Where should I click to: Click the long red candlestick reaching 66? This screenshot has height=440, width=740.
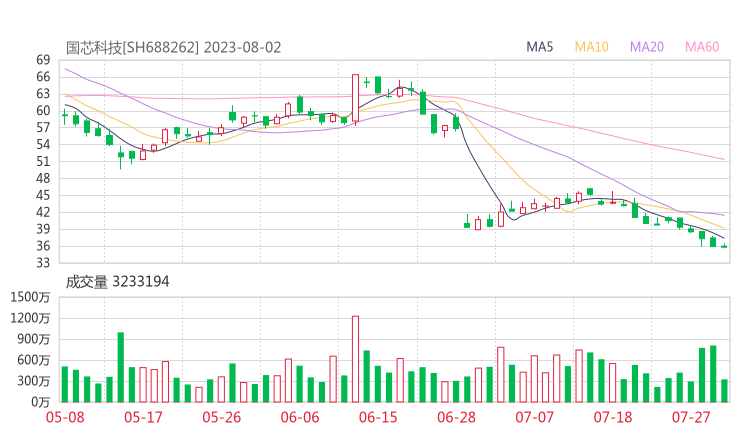355,98
